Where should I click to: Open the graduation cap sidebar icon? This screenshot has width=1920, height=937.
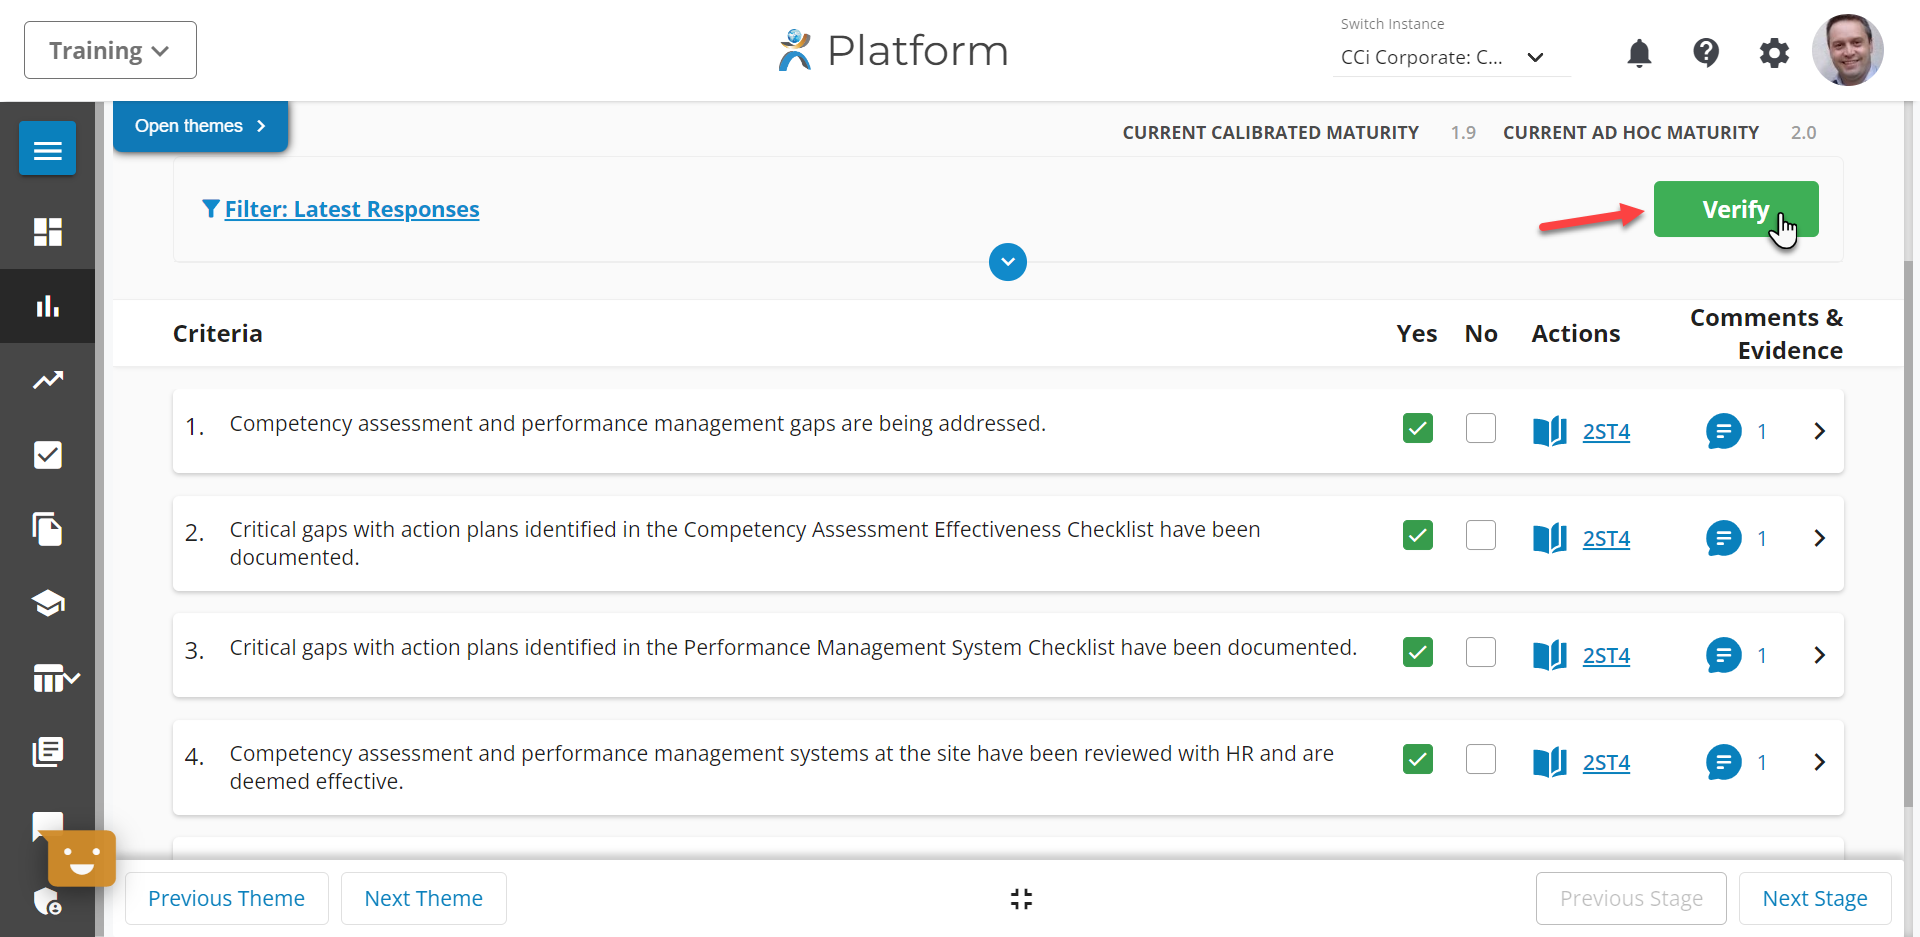[47, 603]
